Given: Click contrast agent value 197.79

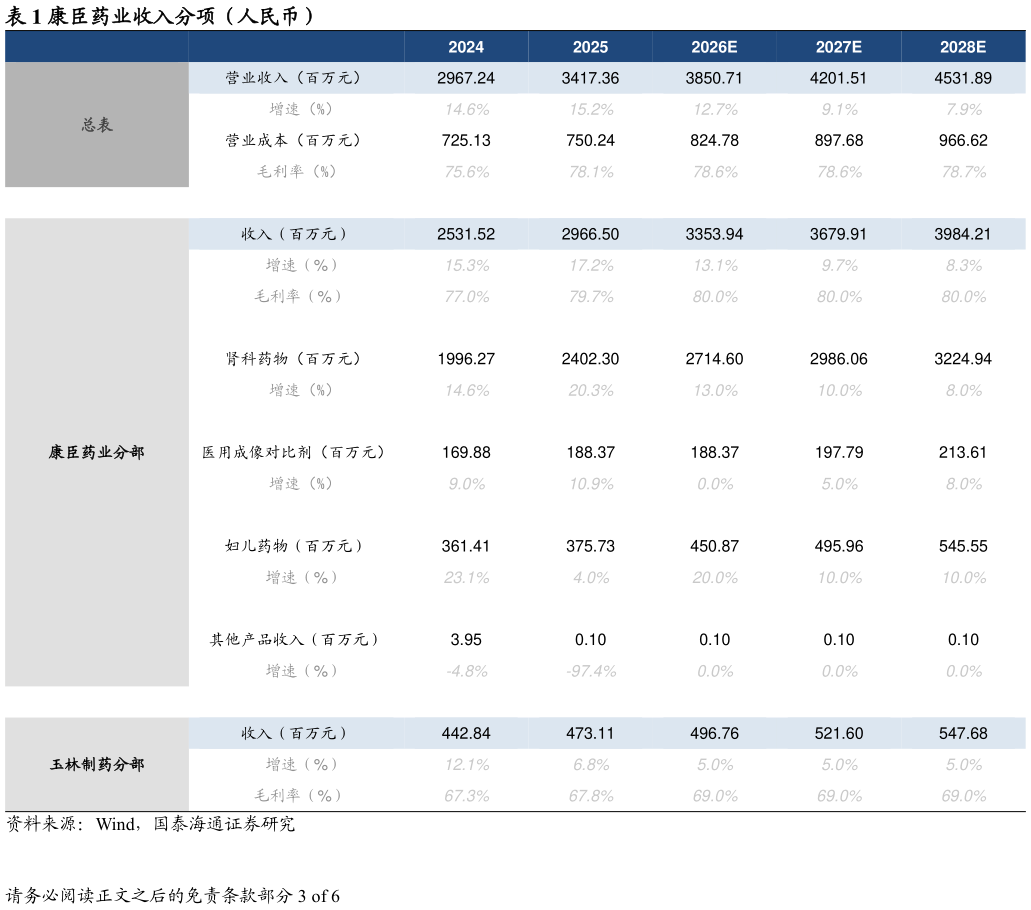Looking at the screenshot, I should [838, 452].
